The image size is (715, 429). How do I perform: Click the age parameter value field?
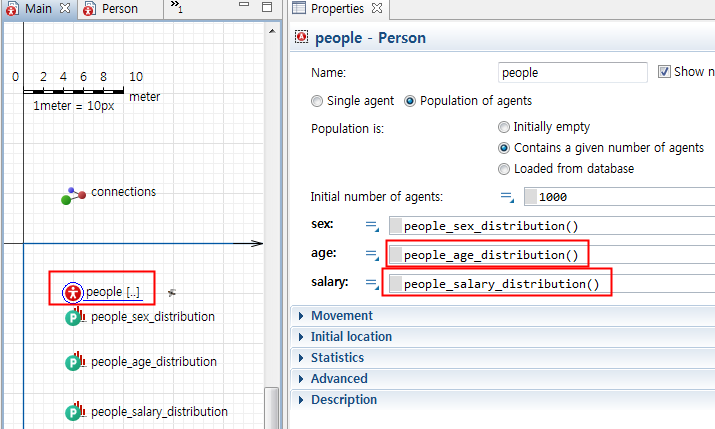tap(552, 255)
